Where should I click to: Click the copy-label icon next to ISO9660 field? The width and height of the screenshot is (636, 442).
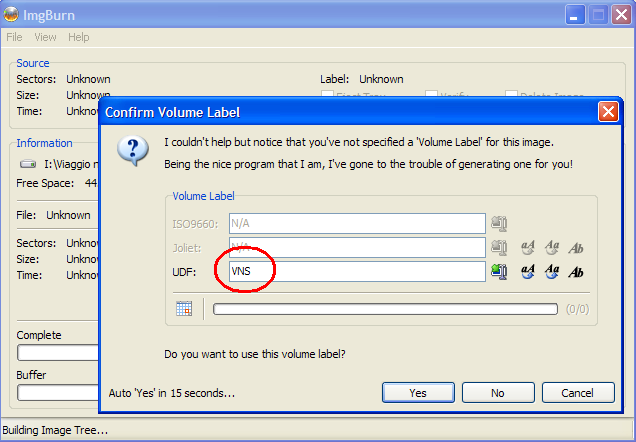tap(499, 223)
